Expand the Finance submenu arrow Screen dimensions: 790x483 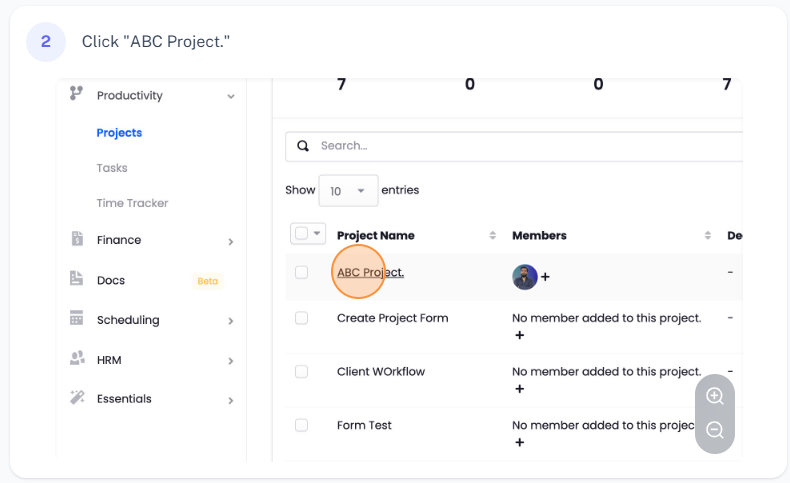[231, 241]
